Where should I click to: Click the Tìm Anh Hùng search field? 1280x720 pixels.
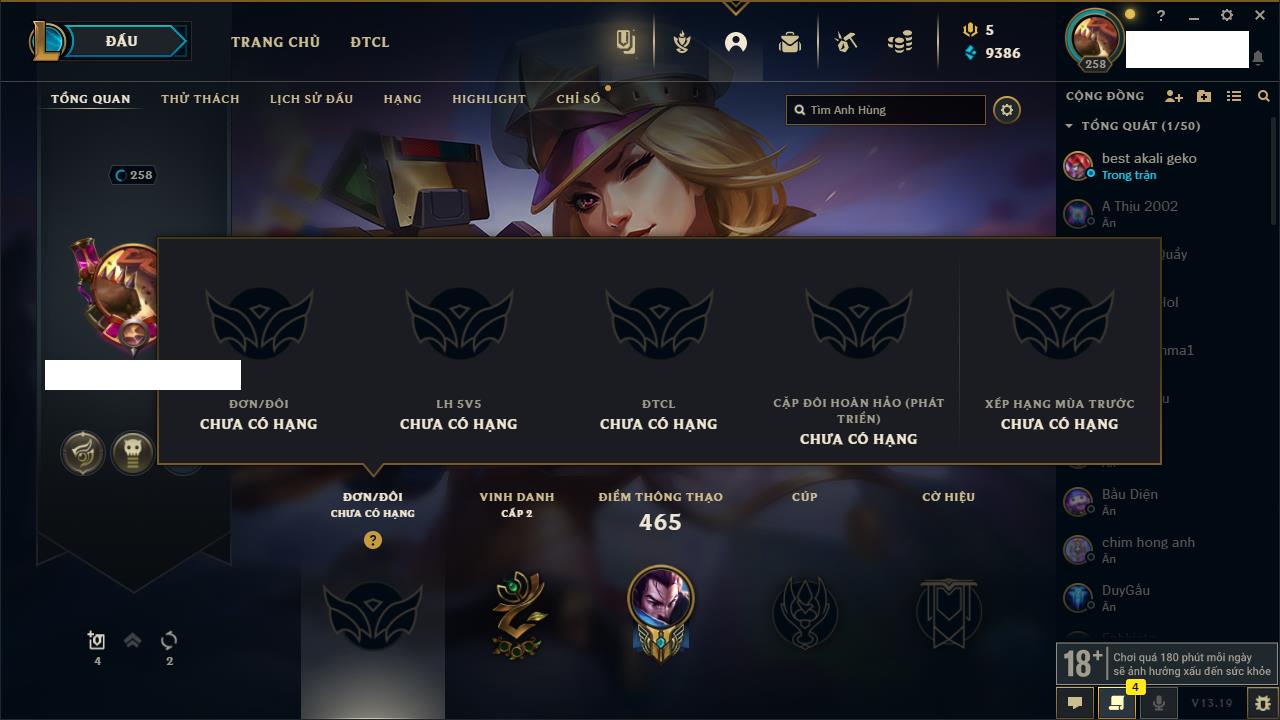coord(886,110)
